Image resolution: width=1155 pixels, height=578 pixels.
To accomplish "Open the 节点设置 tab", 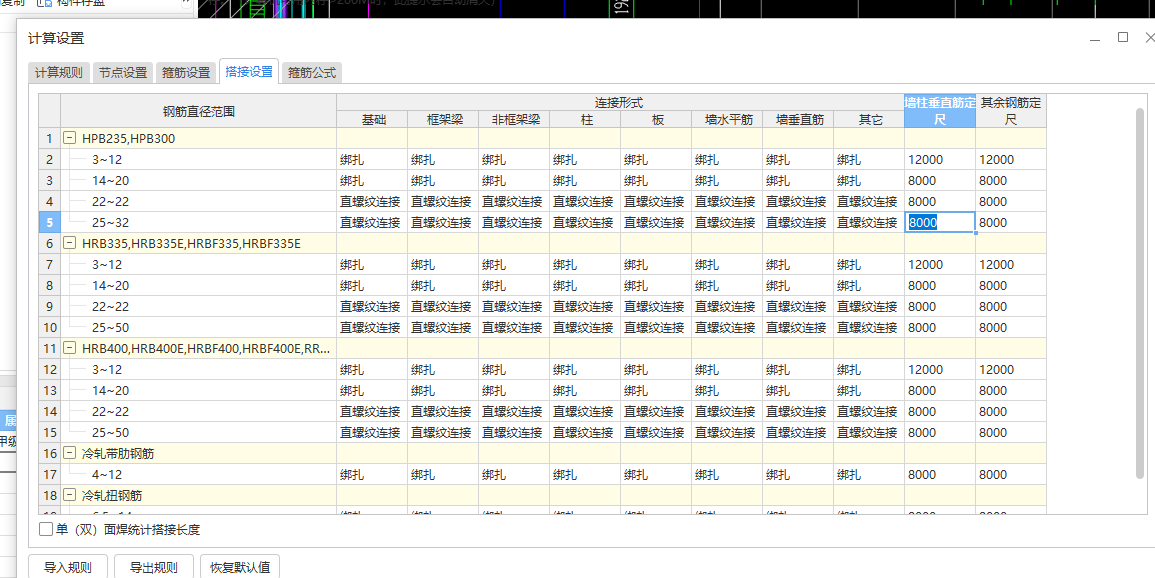I will click(x=123, y=73).
